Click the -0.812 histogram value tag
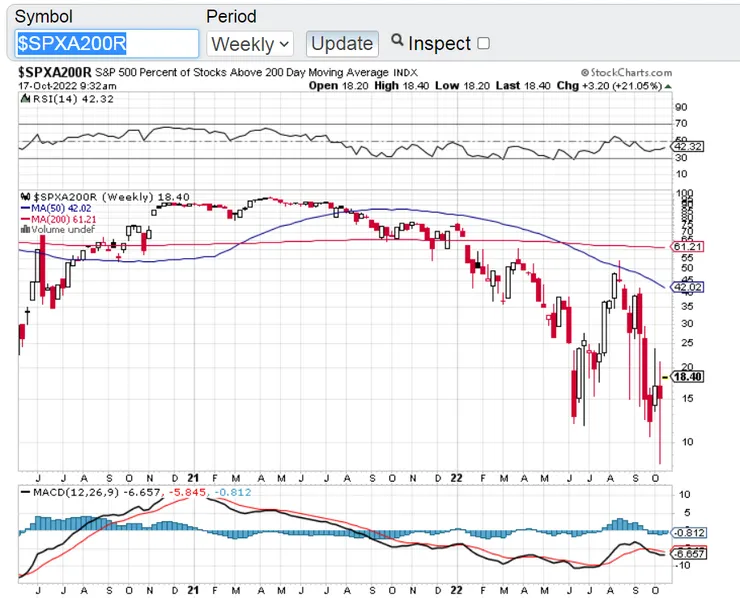This screenshot has width=740, height=598. coord(688,532)
